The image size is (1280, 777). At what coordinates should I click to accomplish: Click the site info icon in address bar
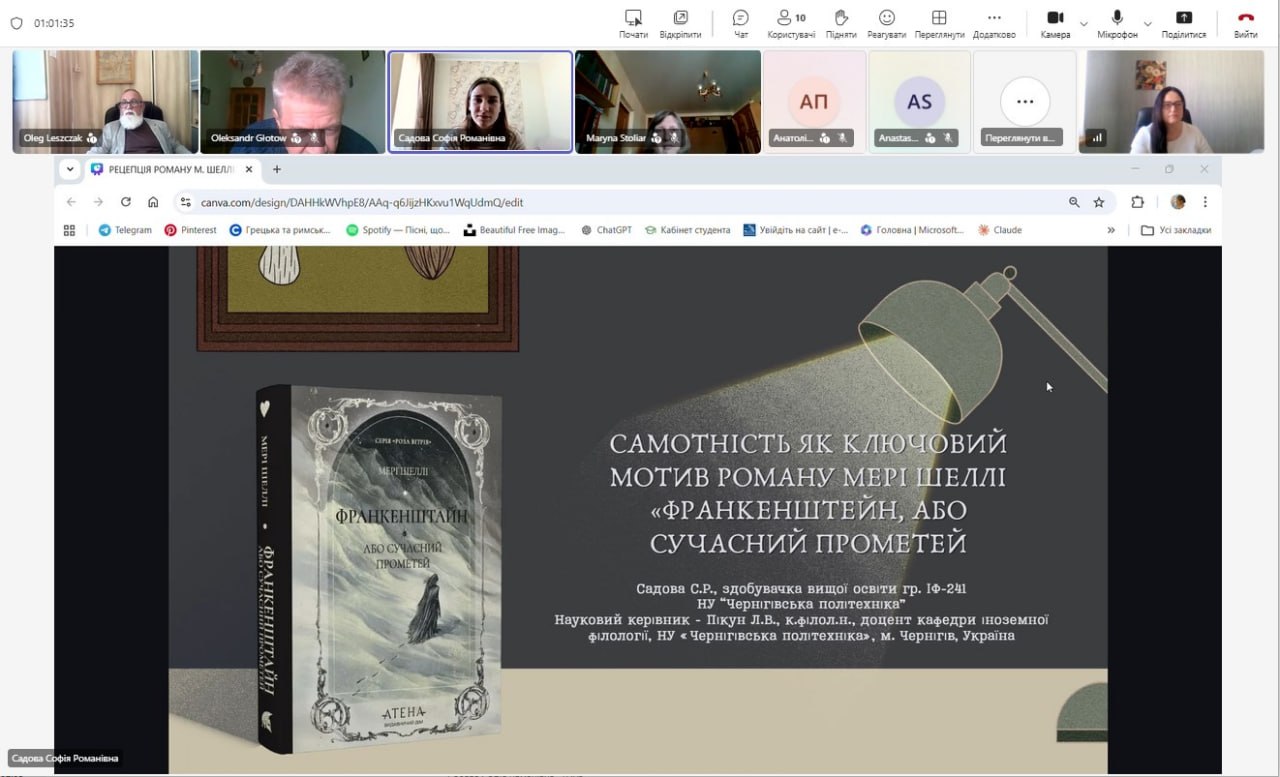[185, 202]
